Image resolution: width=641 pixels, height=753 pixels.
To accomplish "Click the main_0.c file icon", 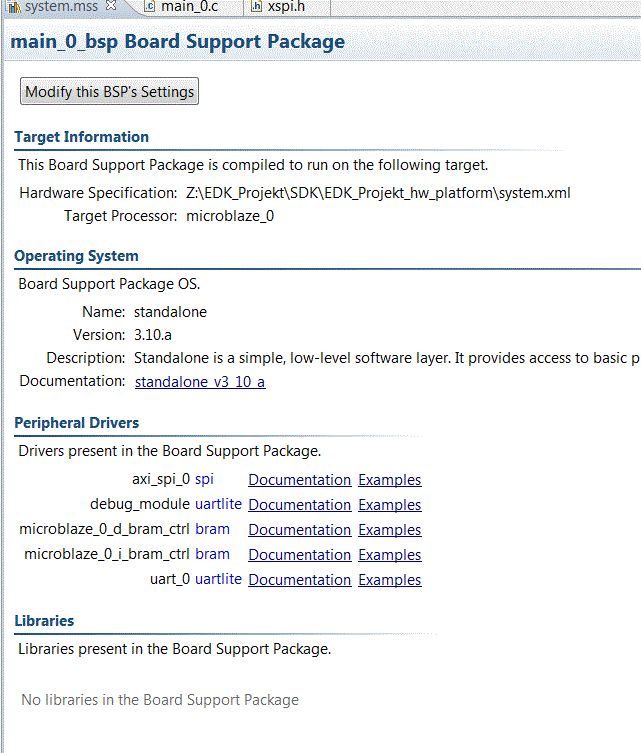I will (149, 7).
